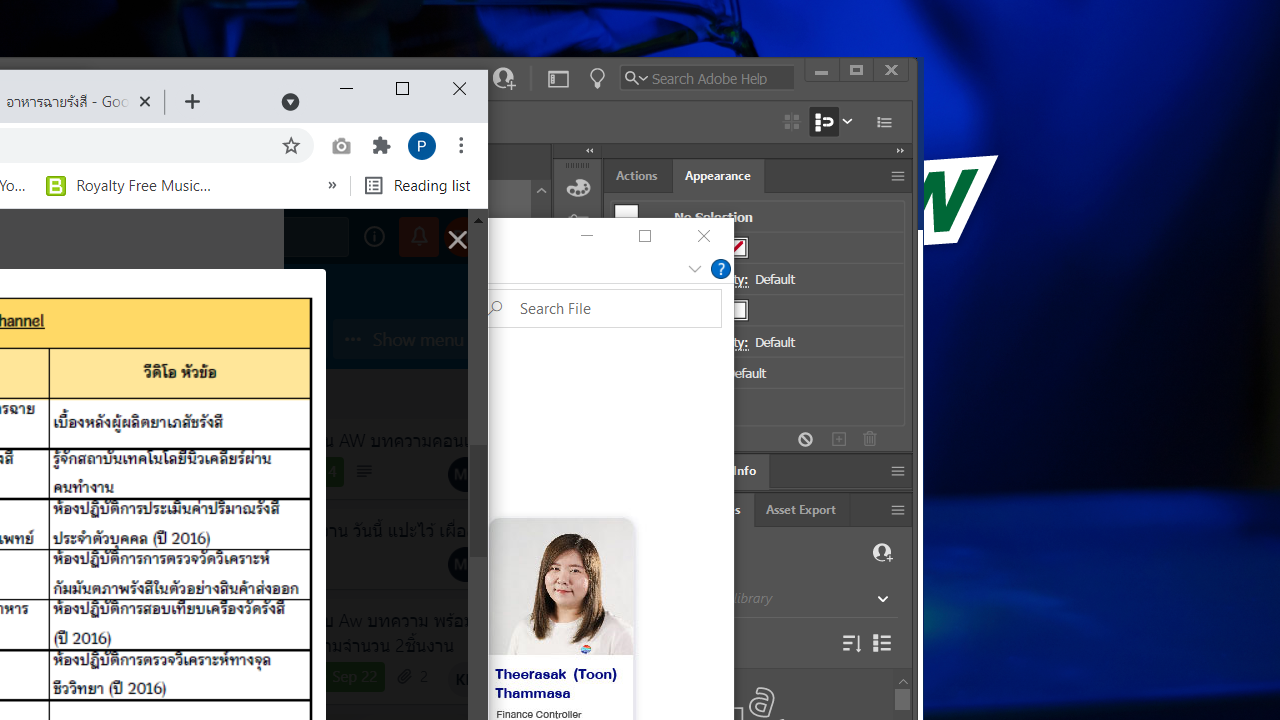Viewport: 1280px width, 720px height.
Task: Open the red notification bell in the web page
Action: point(419,237)
